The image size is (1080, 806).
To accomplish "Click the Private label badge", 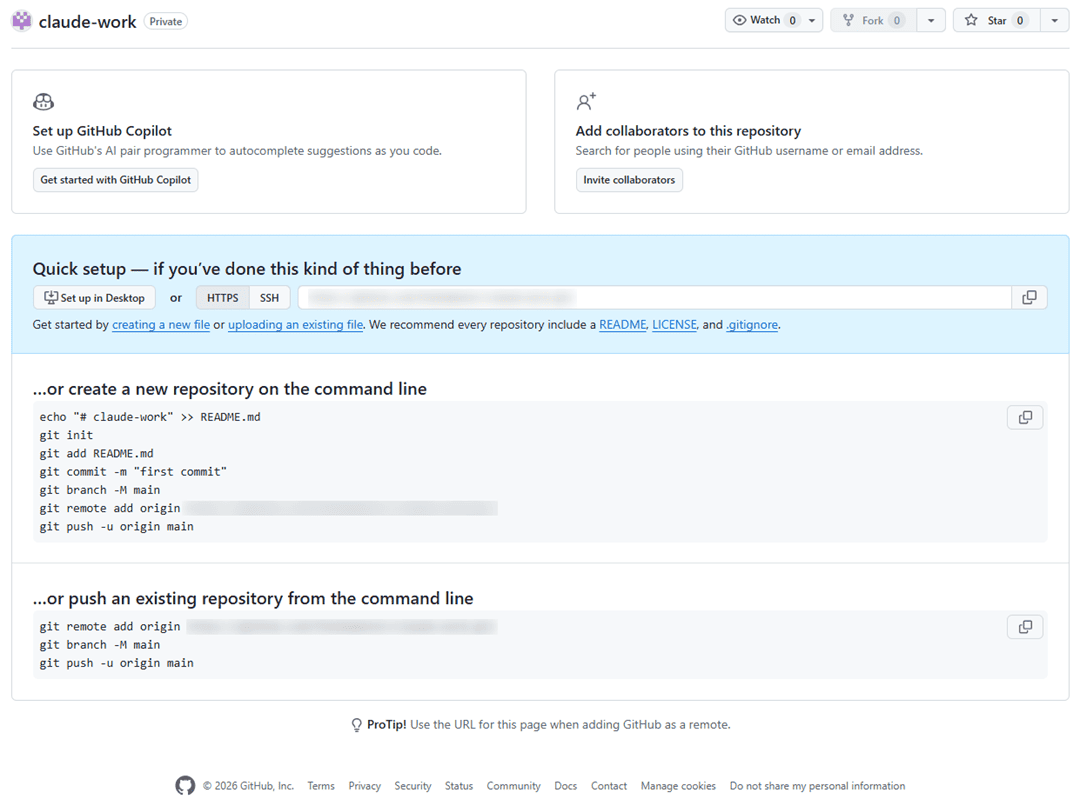I will click(166, 21).
